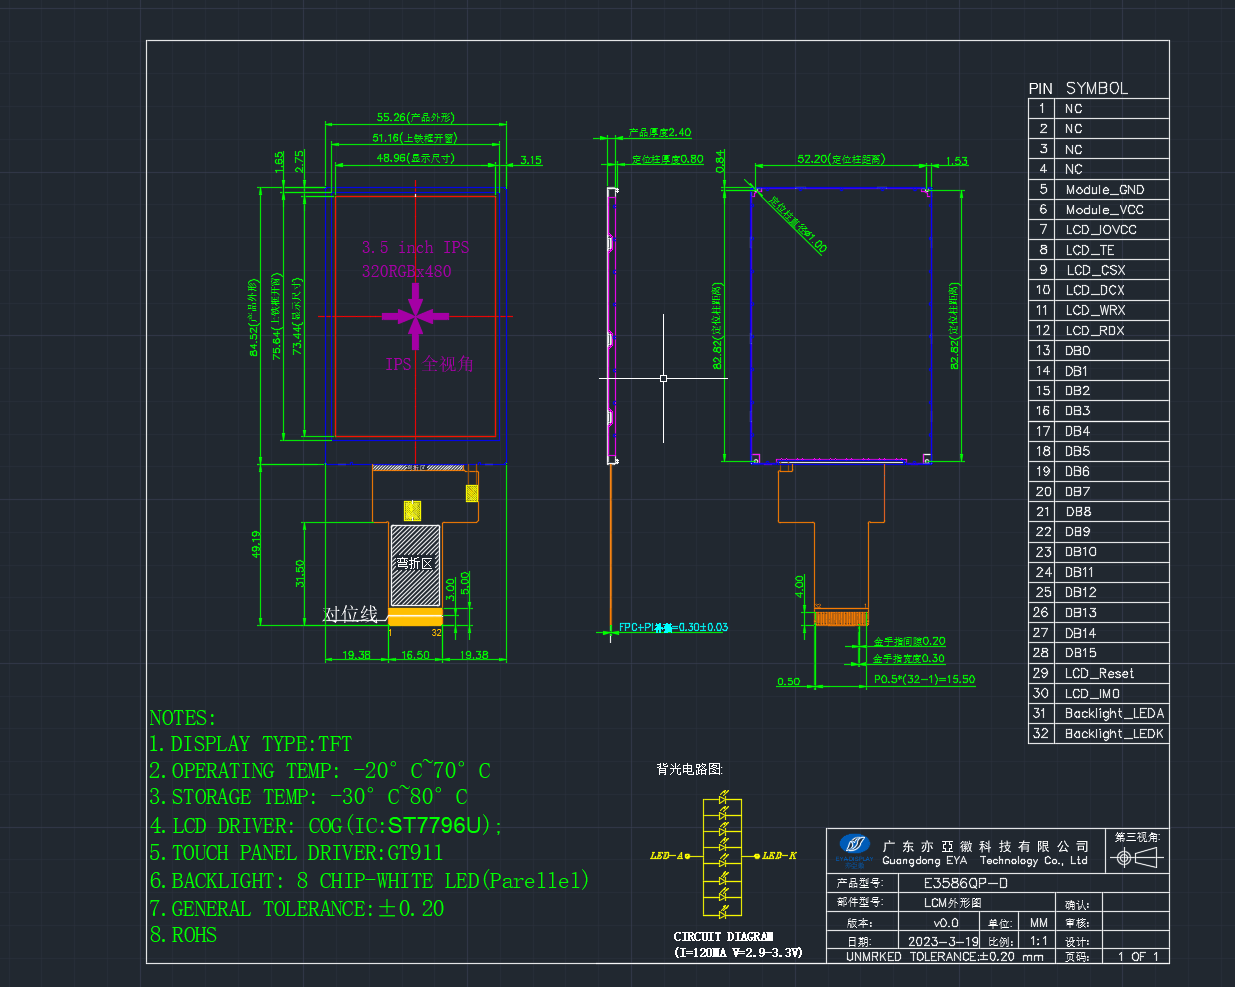Select the LCD_CSX symbol cell
Screen dimensions: 1235x987
point(1112,270)
